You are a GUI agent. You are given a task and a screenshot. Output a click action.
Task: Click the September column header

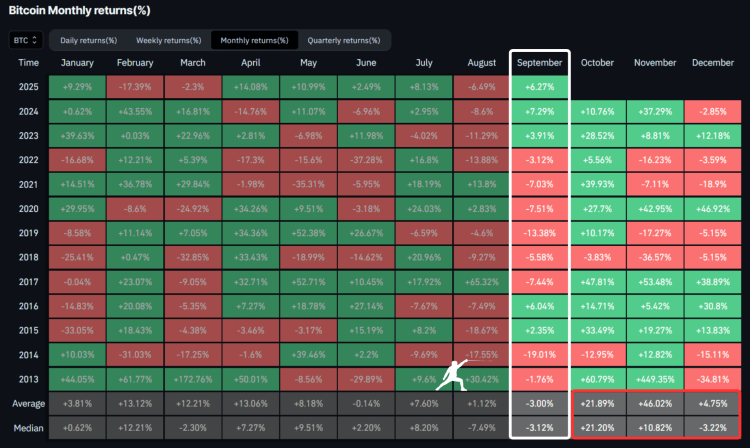[539, 62]
